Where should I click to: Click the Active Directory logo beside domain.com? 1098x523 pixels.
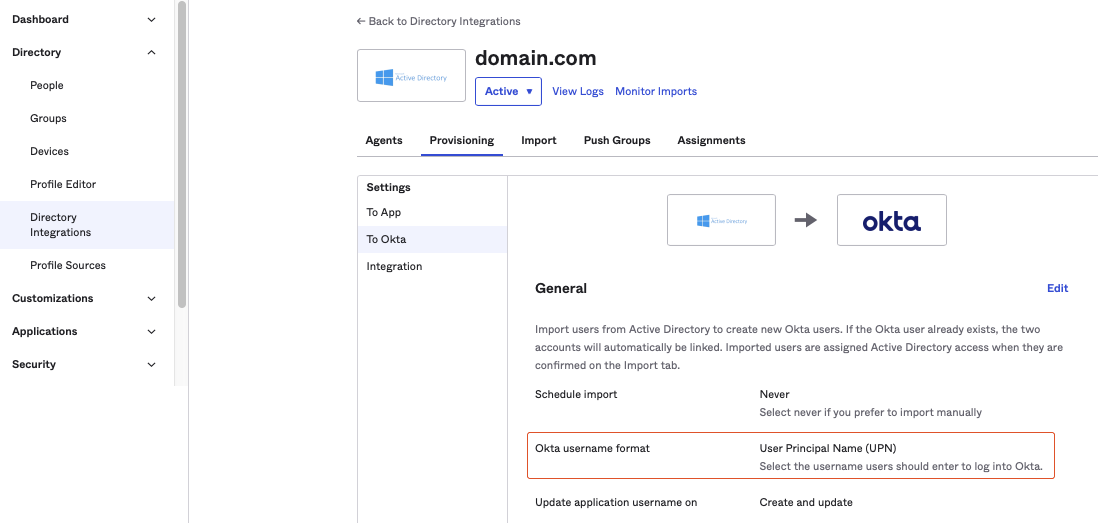tap(411, 76)
